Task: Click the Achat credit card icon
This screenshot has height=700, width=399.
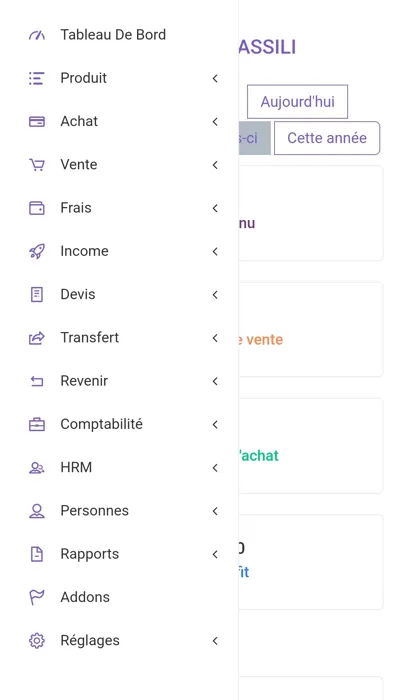Action: [37, 121]
